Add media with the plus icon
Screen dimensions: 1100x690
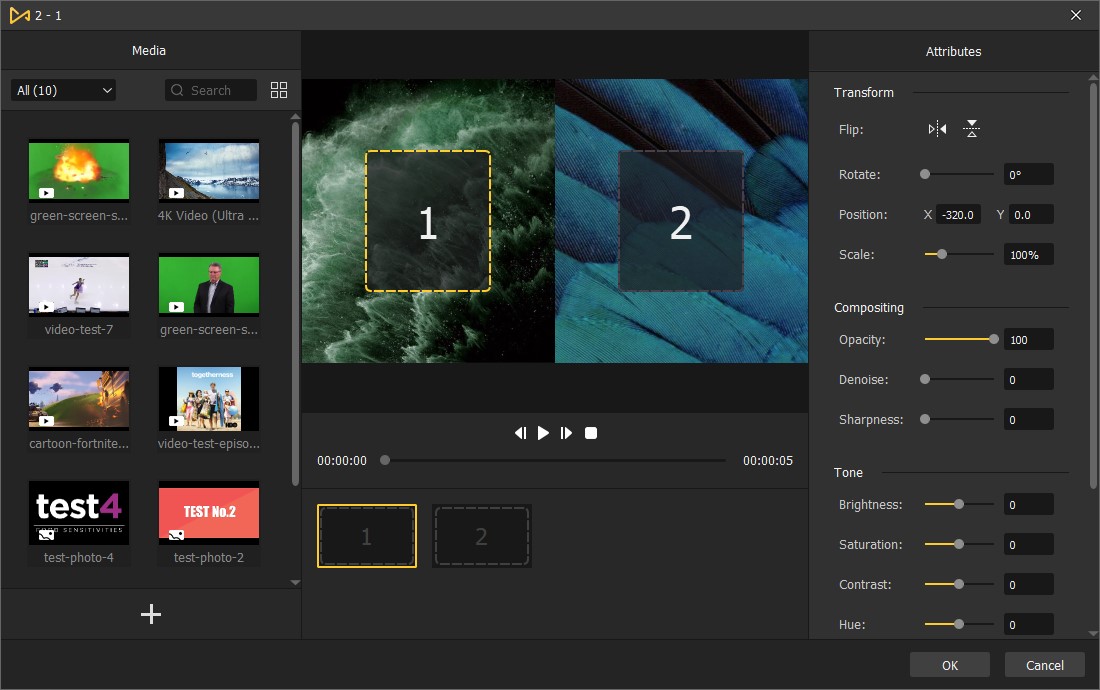pyautogui.click(x=151, y=614)
